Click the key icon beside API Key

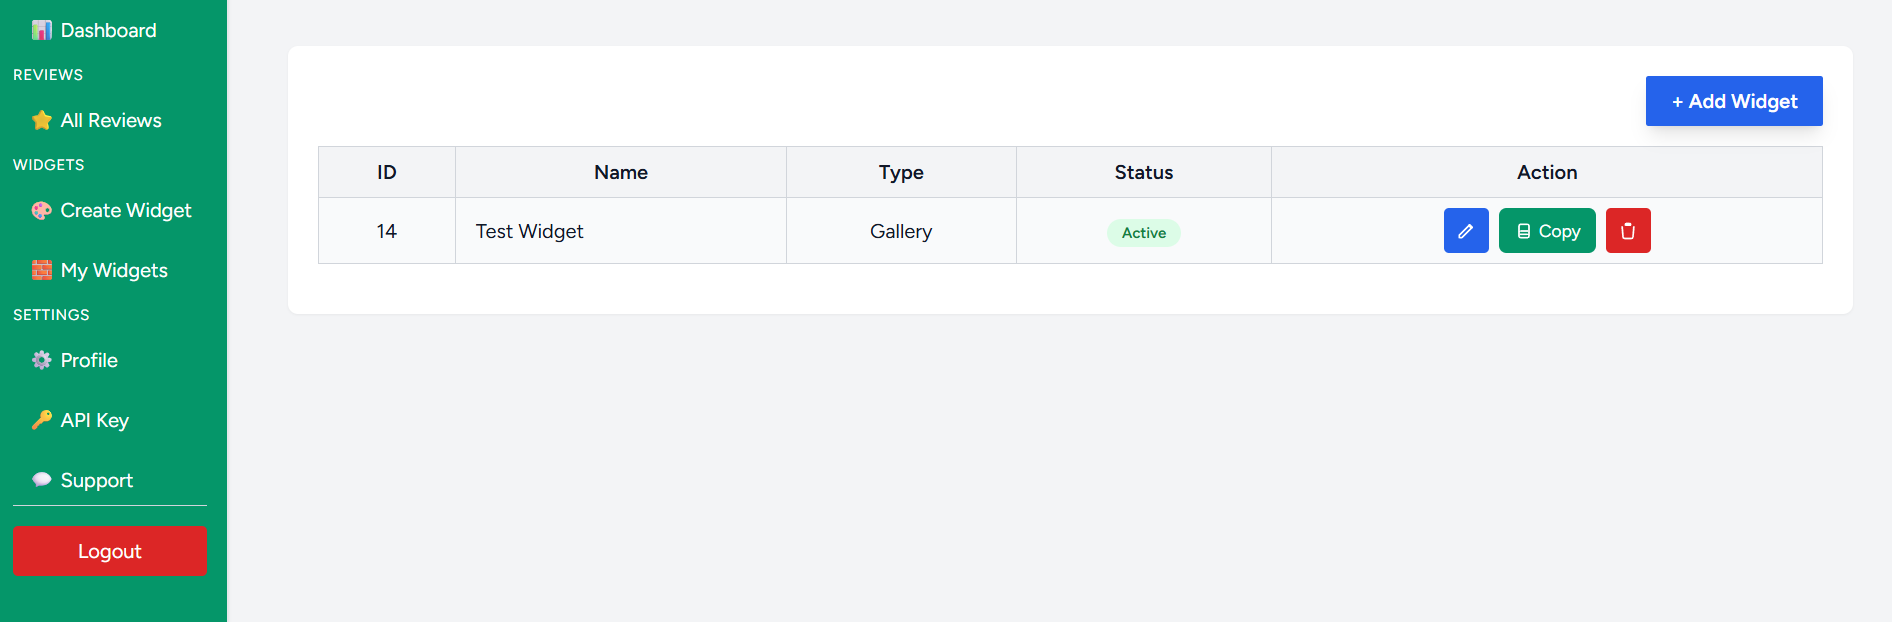click(41, 420)
